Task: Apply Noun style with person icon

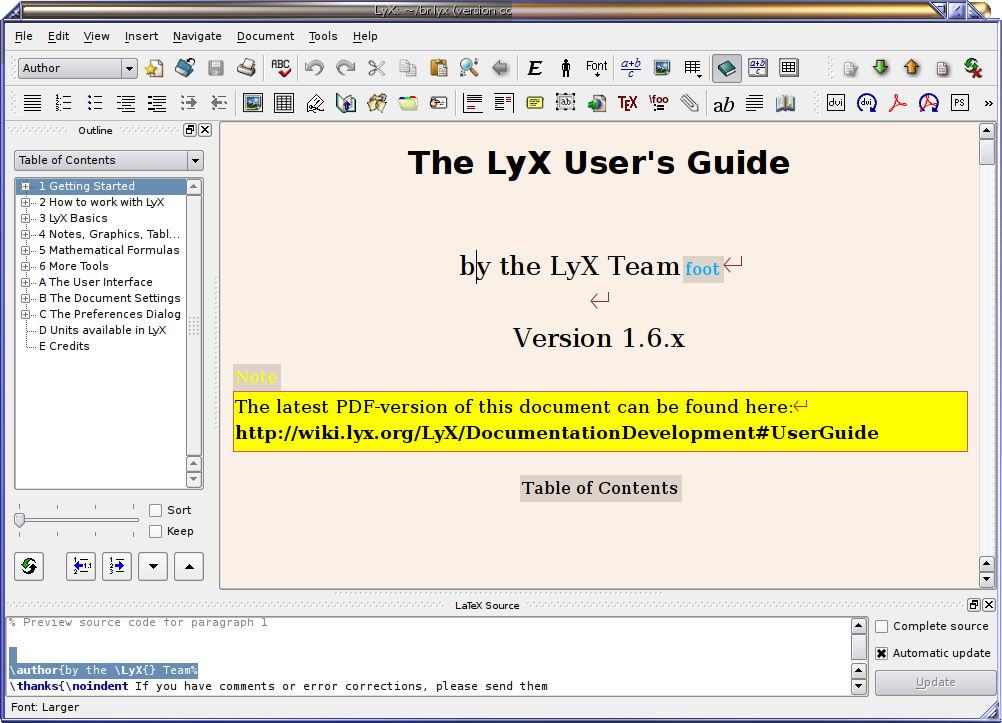Action: click(x=566, y=68)
